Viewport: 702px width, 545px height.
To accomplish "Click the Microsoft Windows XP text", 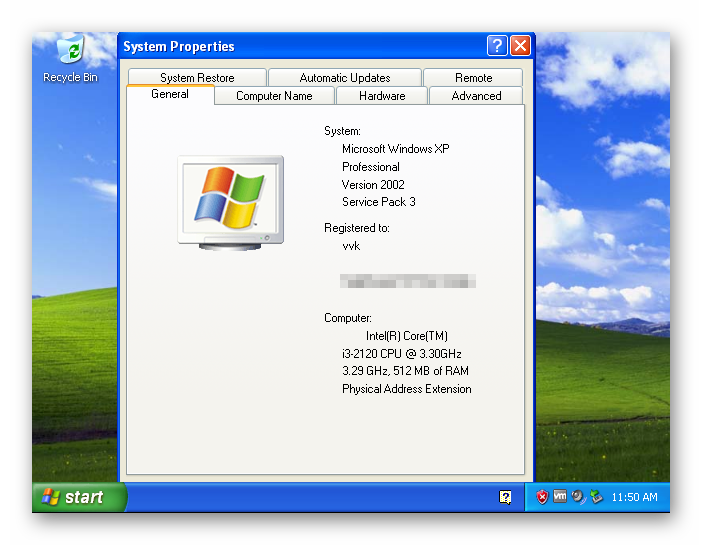I will (x=395, y=149).
